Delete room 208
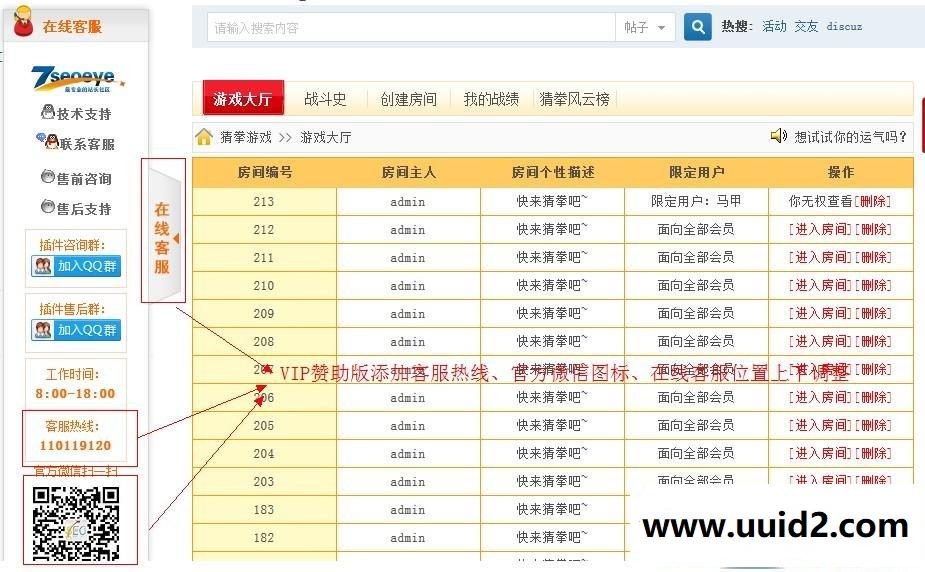This screenshot has width=925, height=572. 872,341
